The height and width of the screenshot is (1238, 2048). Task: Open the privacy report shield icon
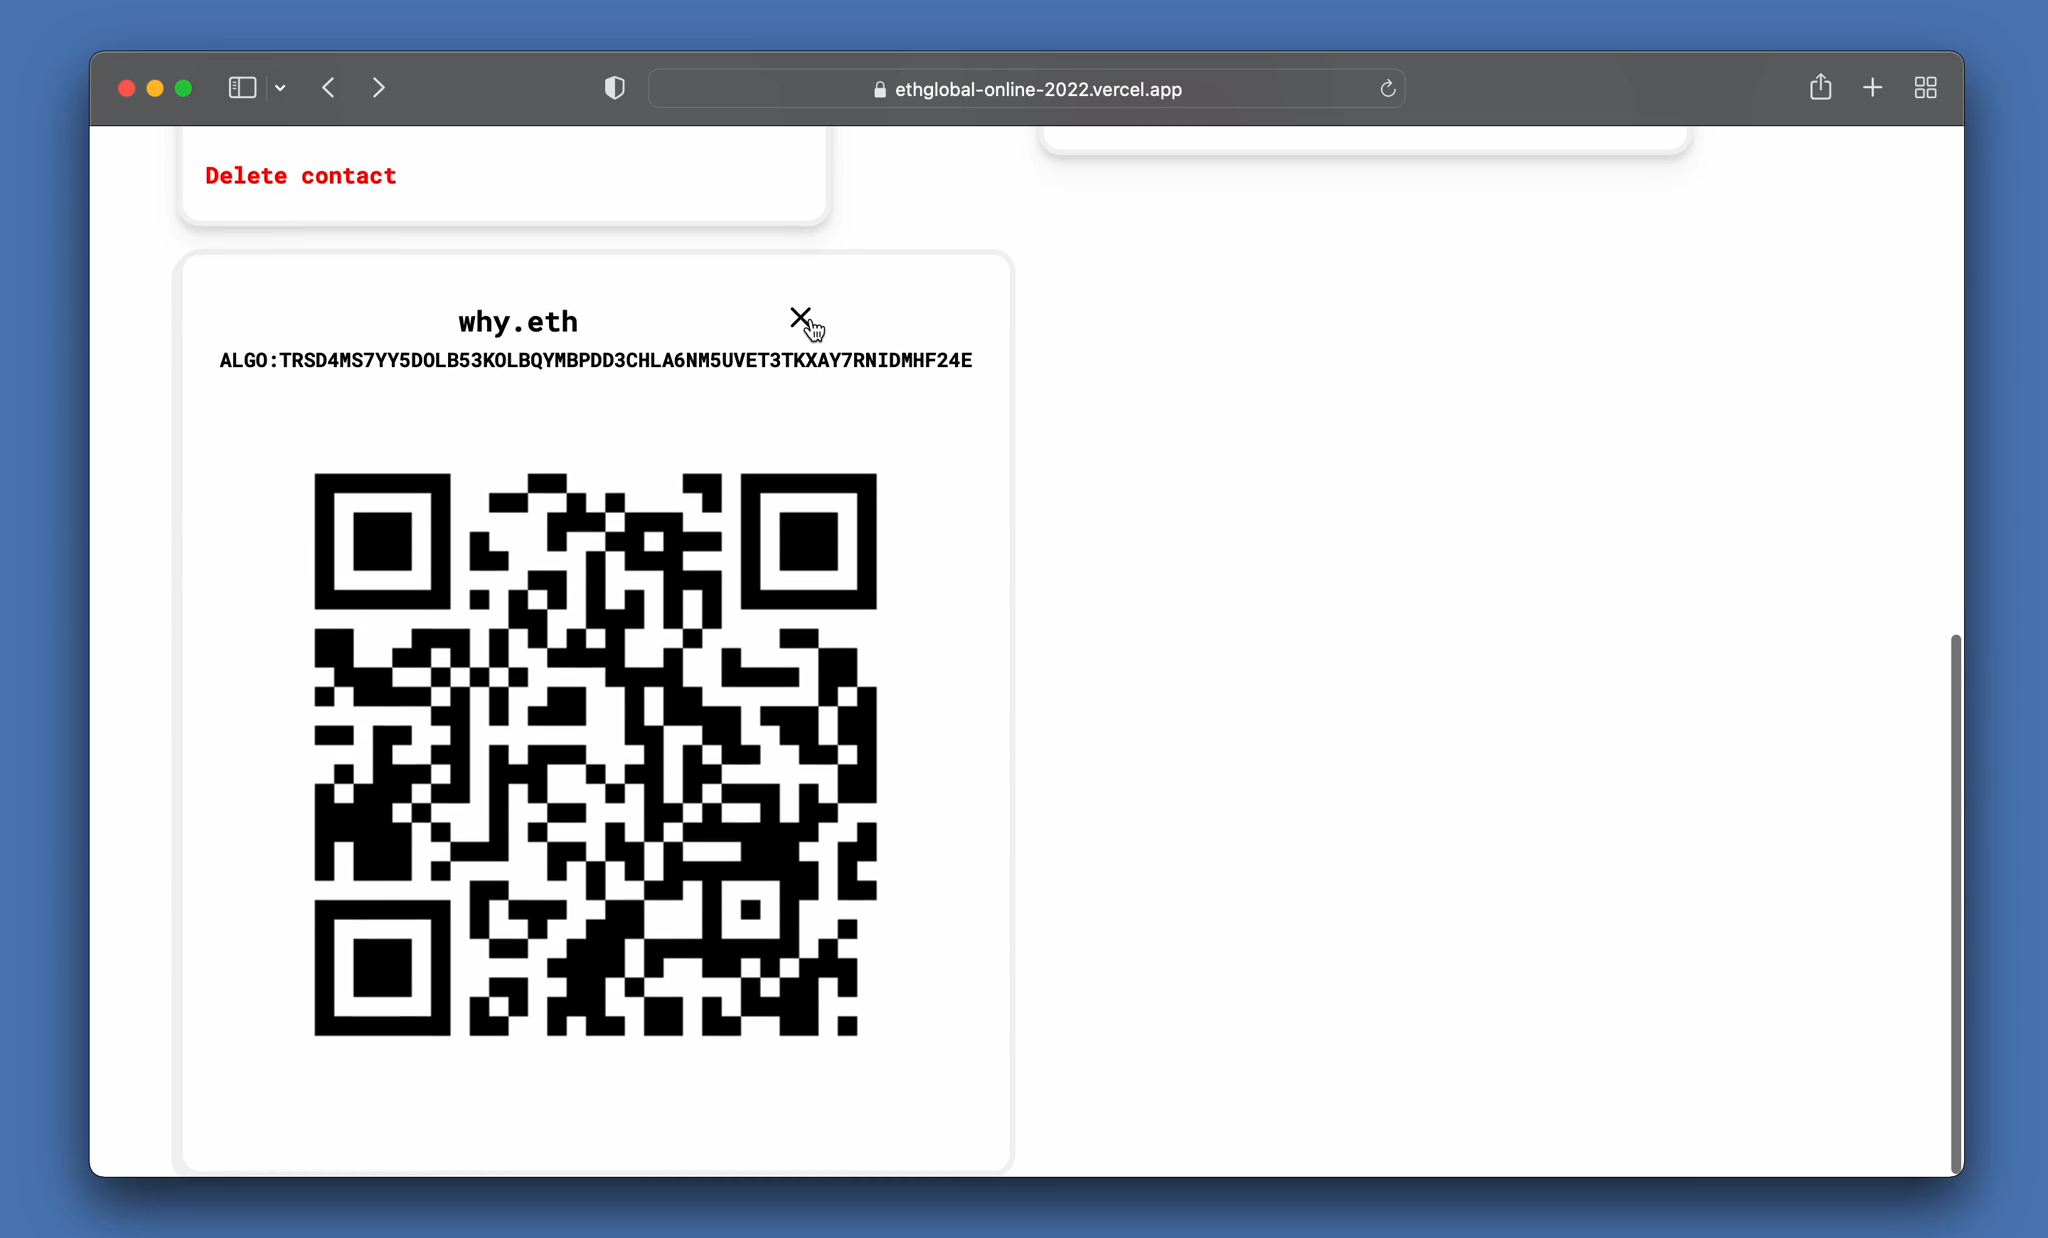(615, 88)
